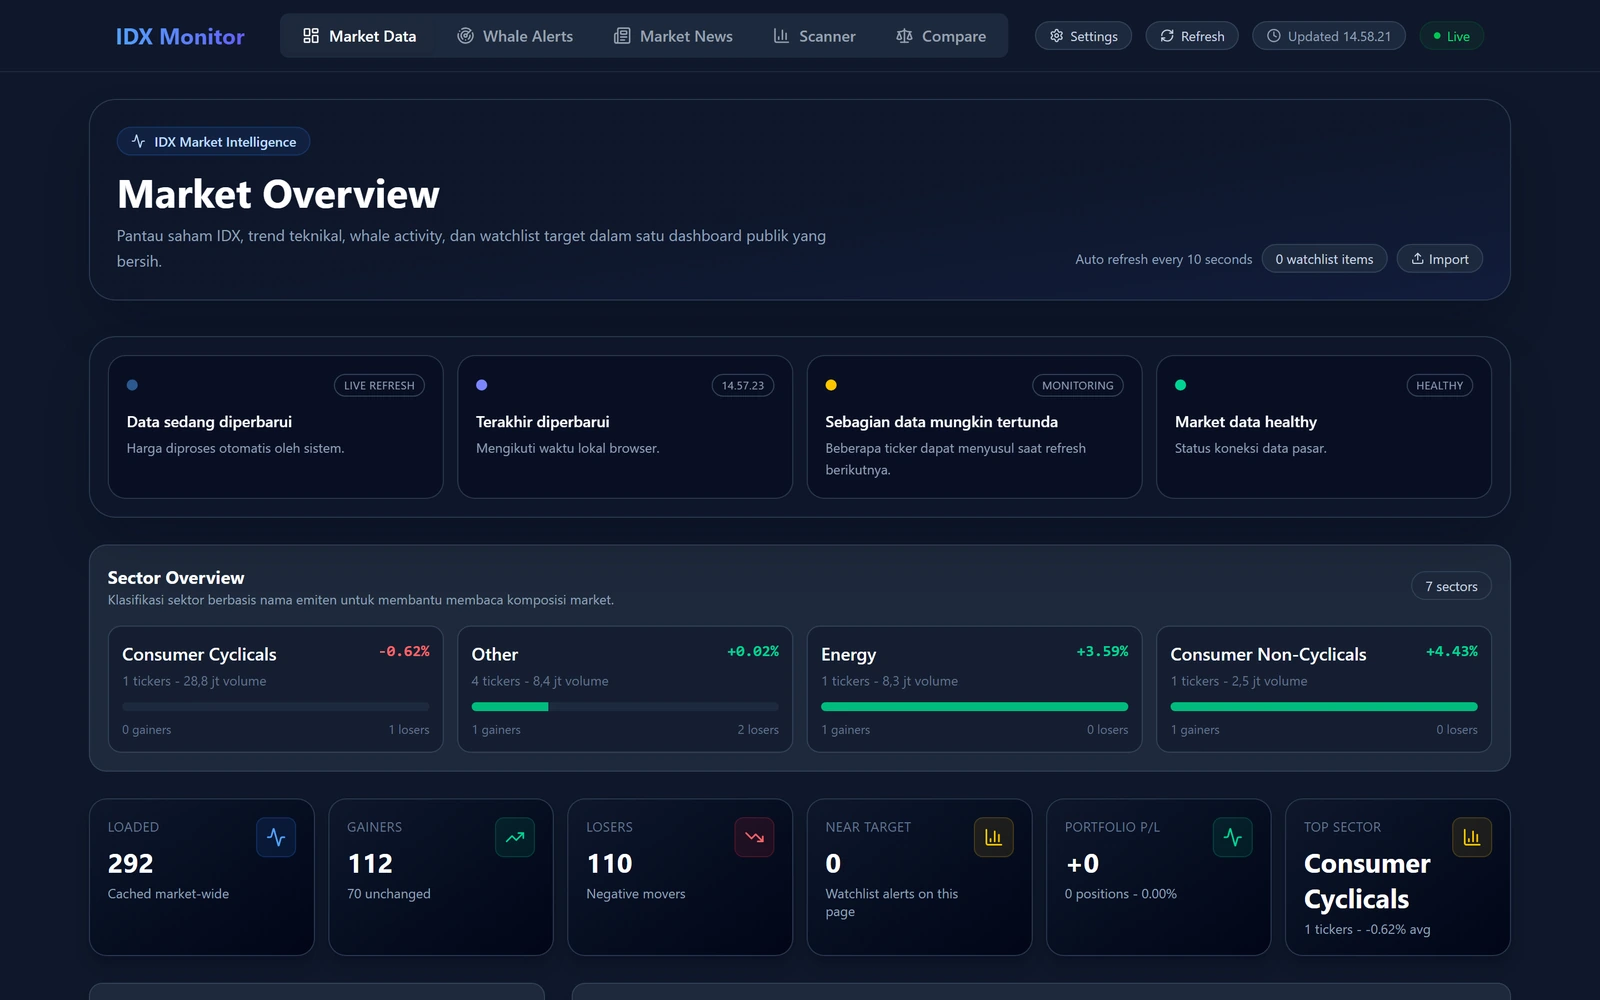
Task: Open the Whale Alerts tab
Action: 515,36
